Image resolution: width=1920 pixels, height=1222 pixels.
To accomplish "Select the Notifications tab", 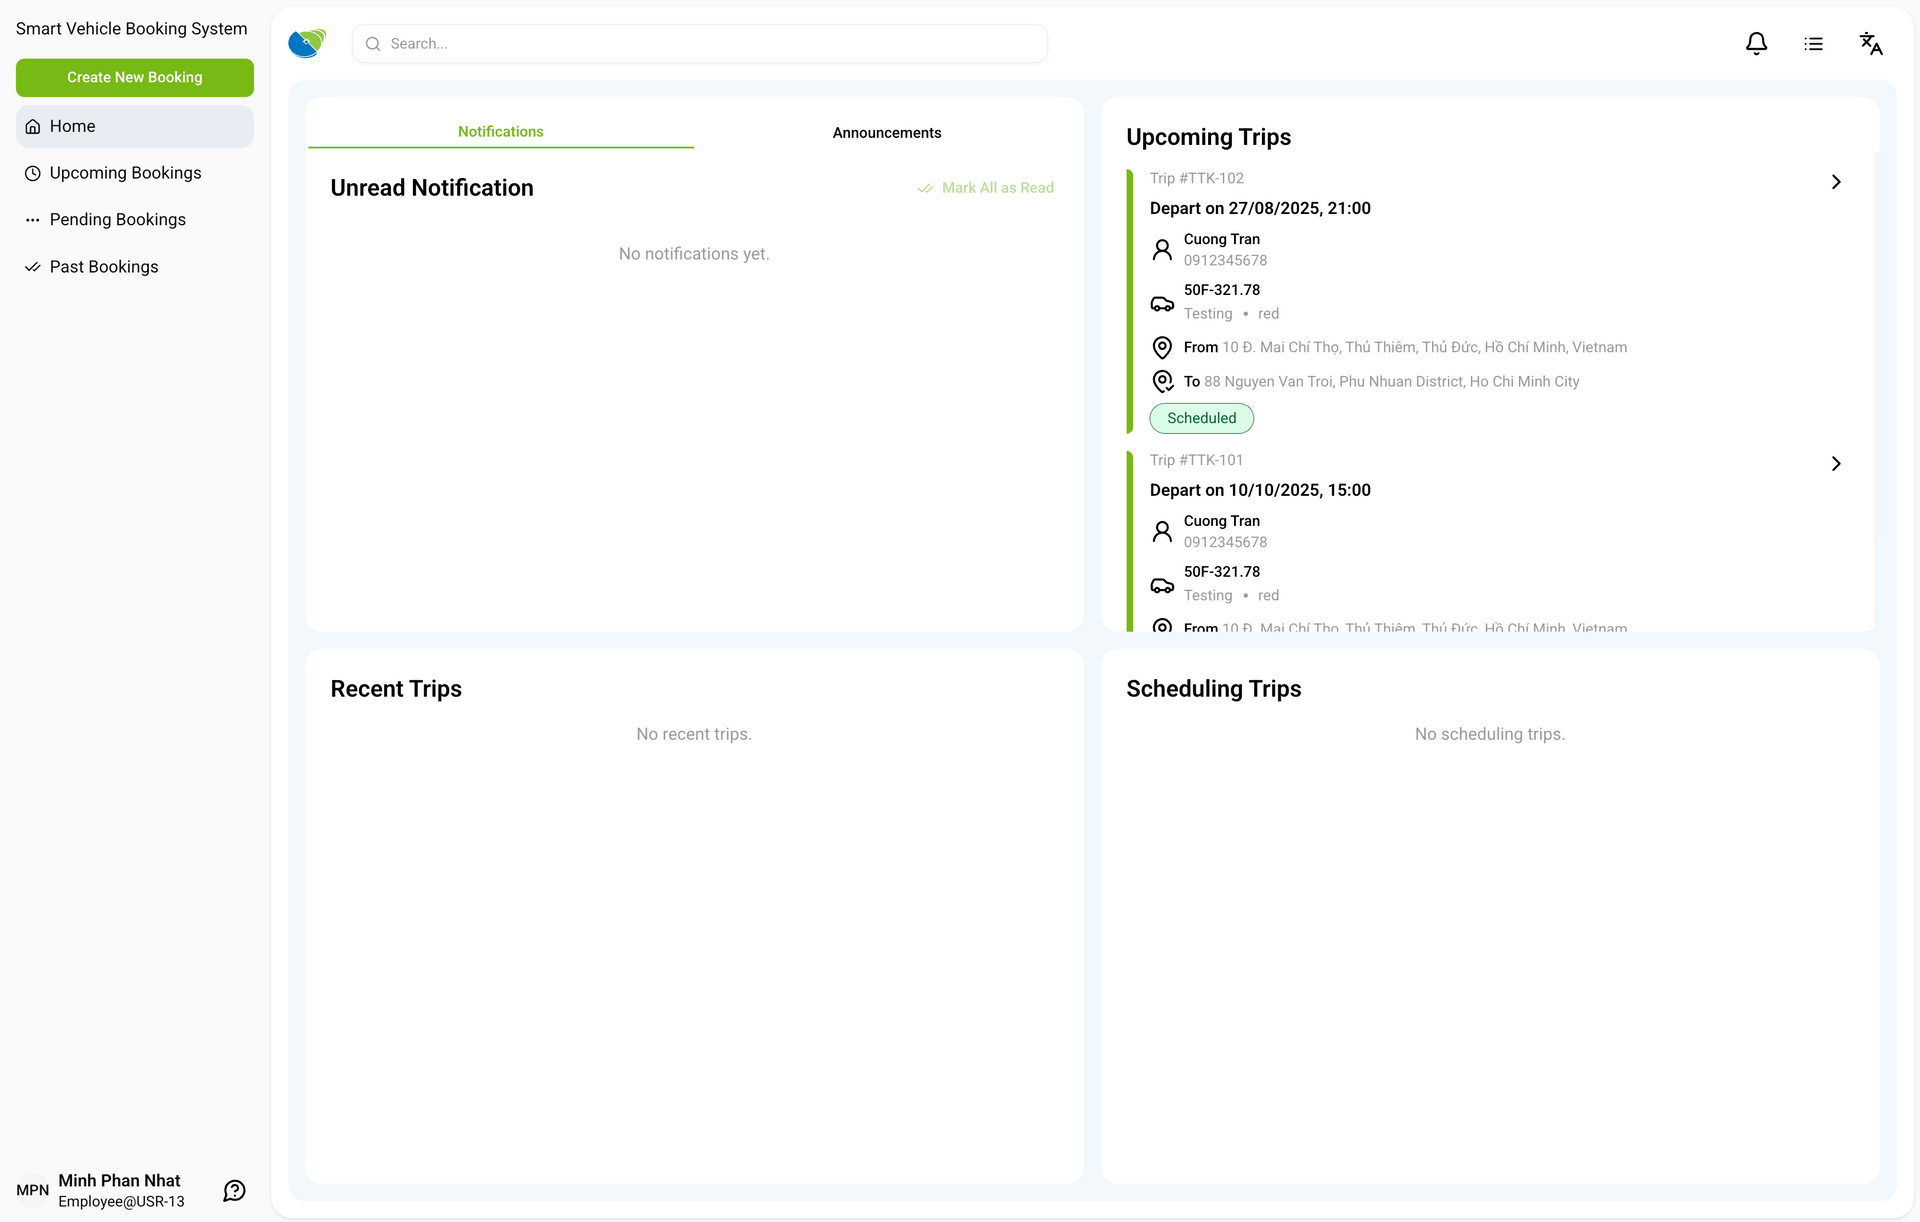I will 500,132.
